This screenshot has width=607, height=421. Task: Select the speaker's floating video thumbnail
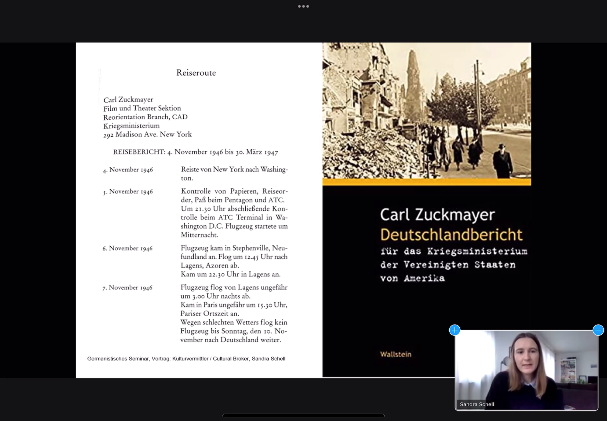click(526, 370)
